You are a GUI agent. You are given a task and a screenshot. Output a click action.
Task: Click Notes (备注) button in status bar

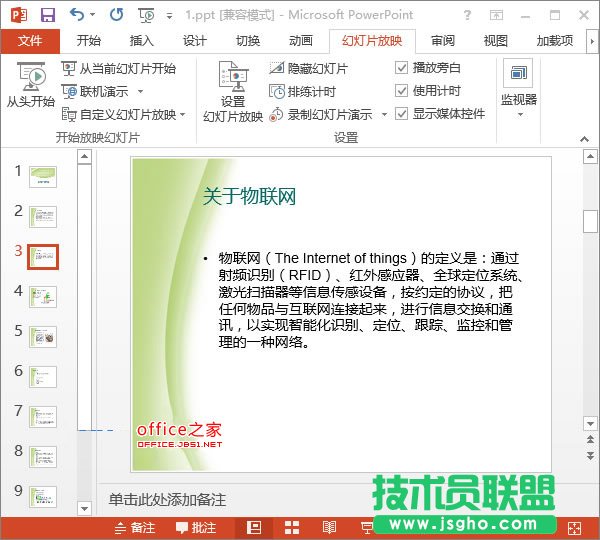(135, 528)
